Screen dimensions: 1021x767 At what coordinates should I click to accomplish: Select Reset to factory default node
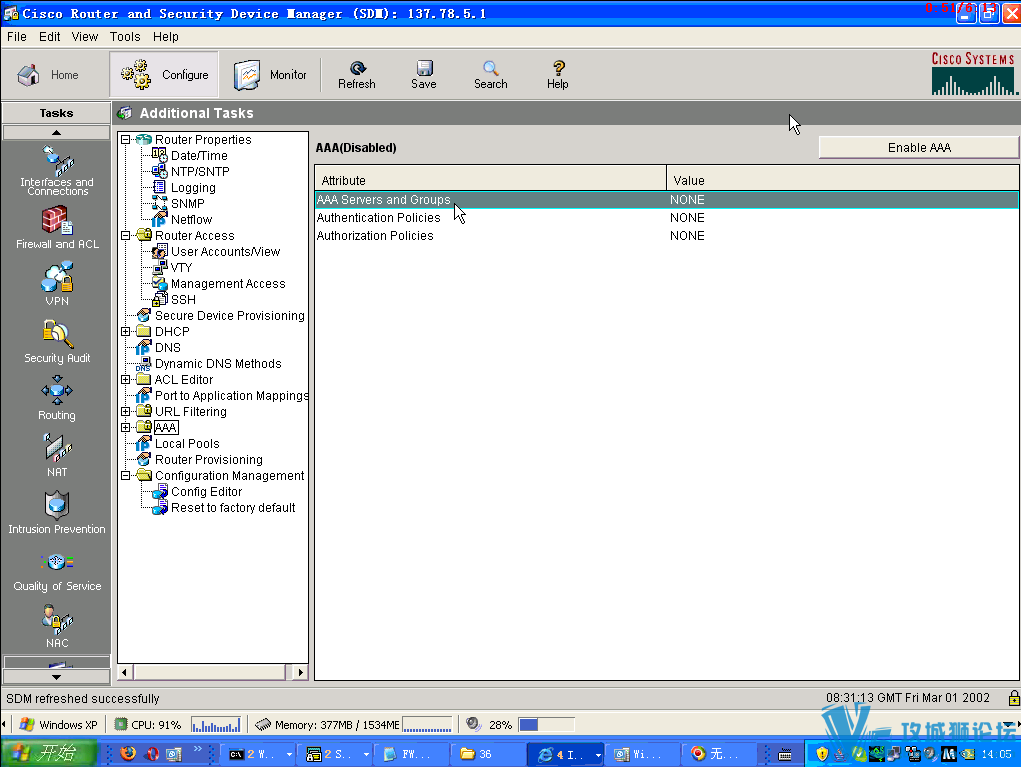click(x=232, y=508)
